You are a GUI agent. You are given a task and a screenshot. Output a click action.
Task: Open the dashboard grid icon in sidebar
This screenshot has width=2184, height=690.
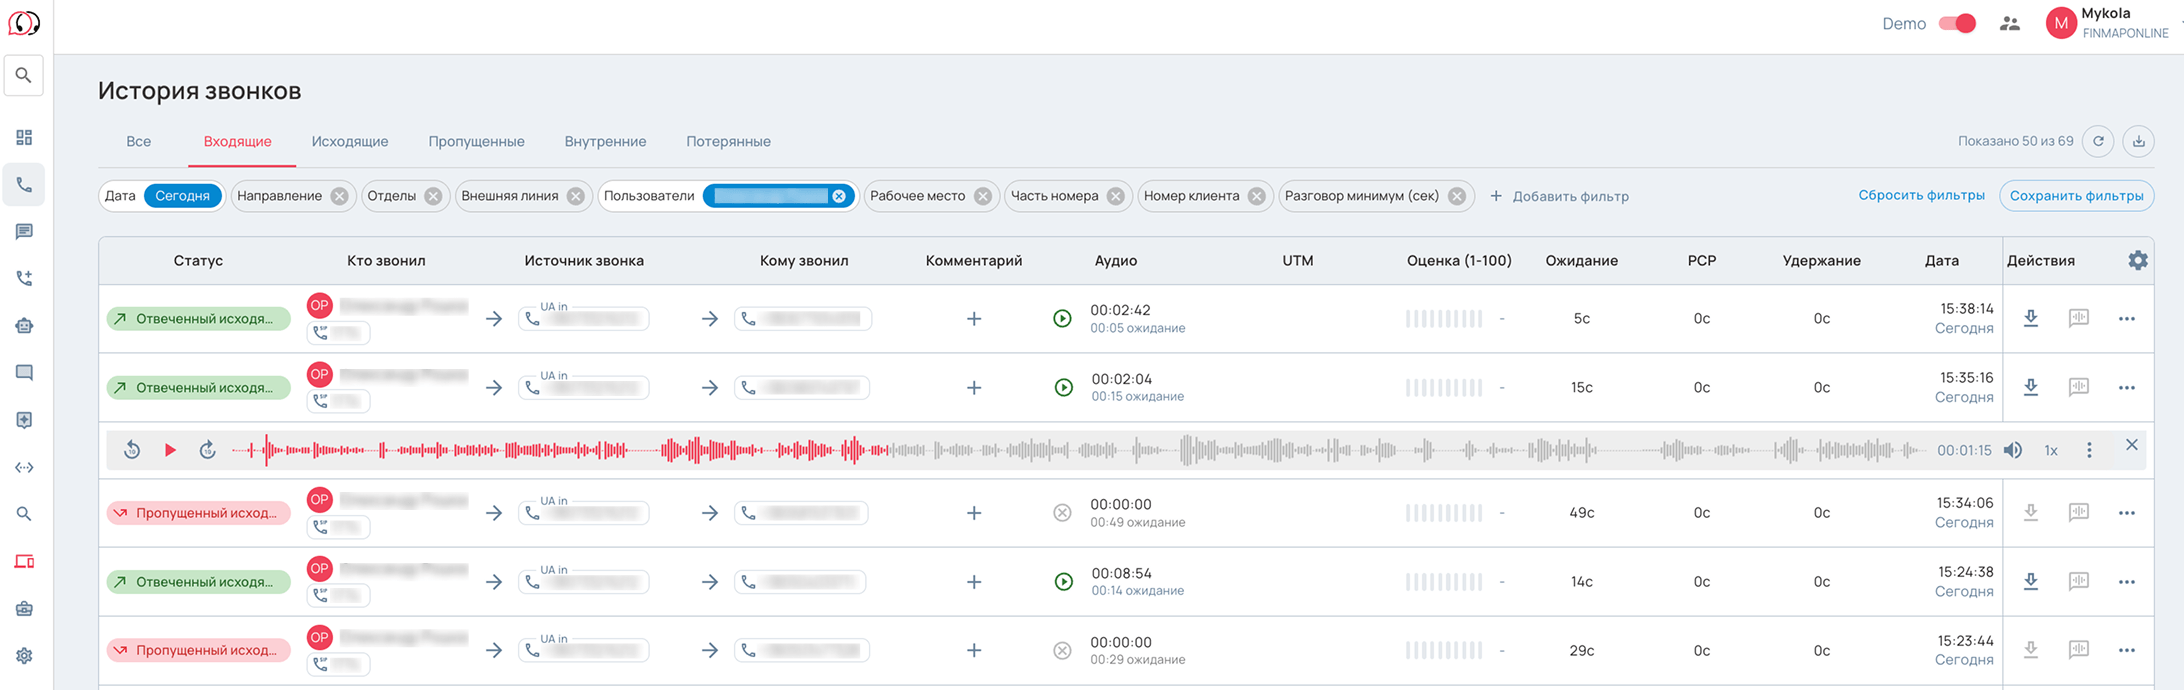[24, 138]
